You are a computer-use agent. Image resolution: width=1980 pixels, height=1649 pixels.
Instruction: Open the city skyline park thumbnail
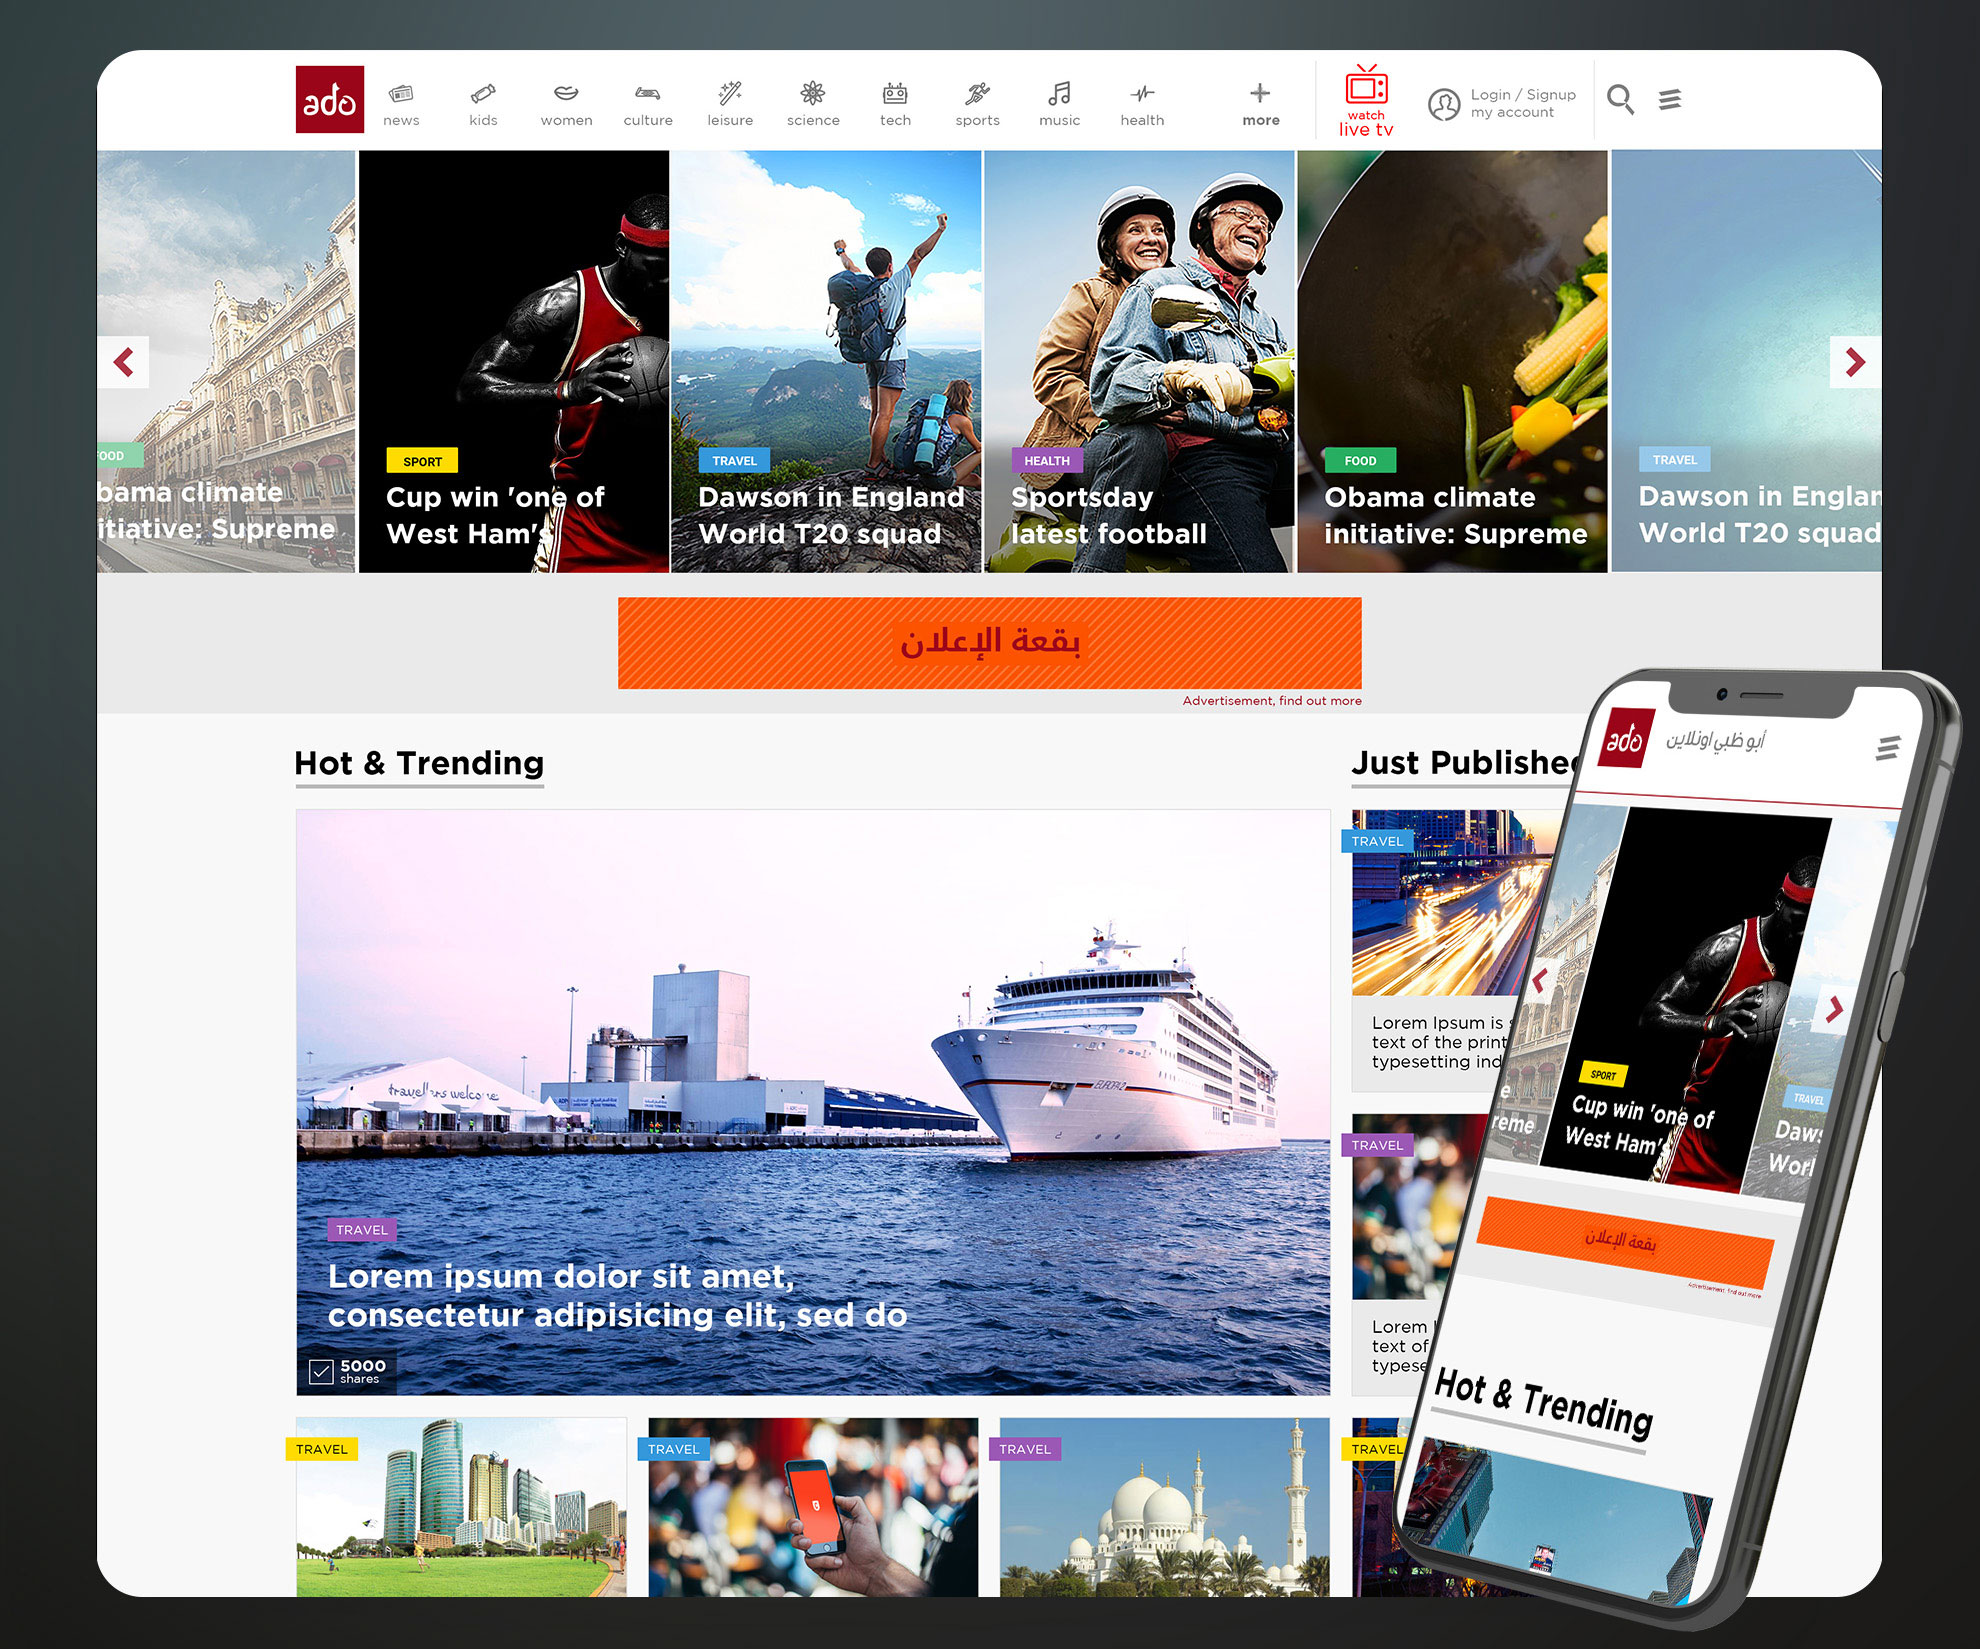461,1507
